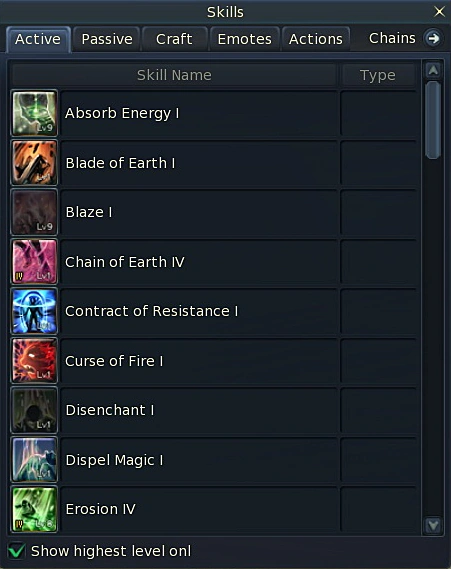The image size is (451, 569).
Task: Open the Craft tab
Action: (x=174, y=39)
